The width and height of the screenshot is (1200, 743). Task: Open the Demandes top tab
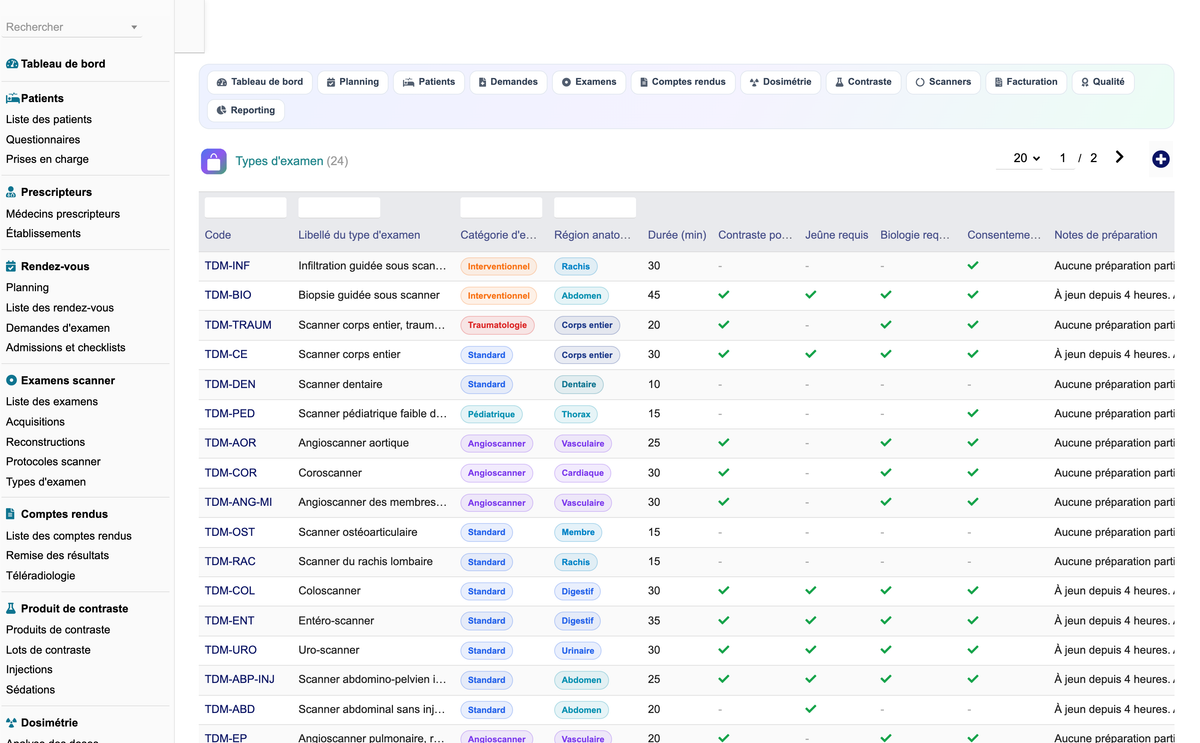(508, 82)
